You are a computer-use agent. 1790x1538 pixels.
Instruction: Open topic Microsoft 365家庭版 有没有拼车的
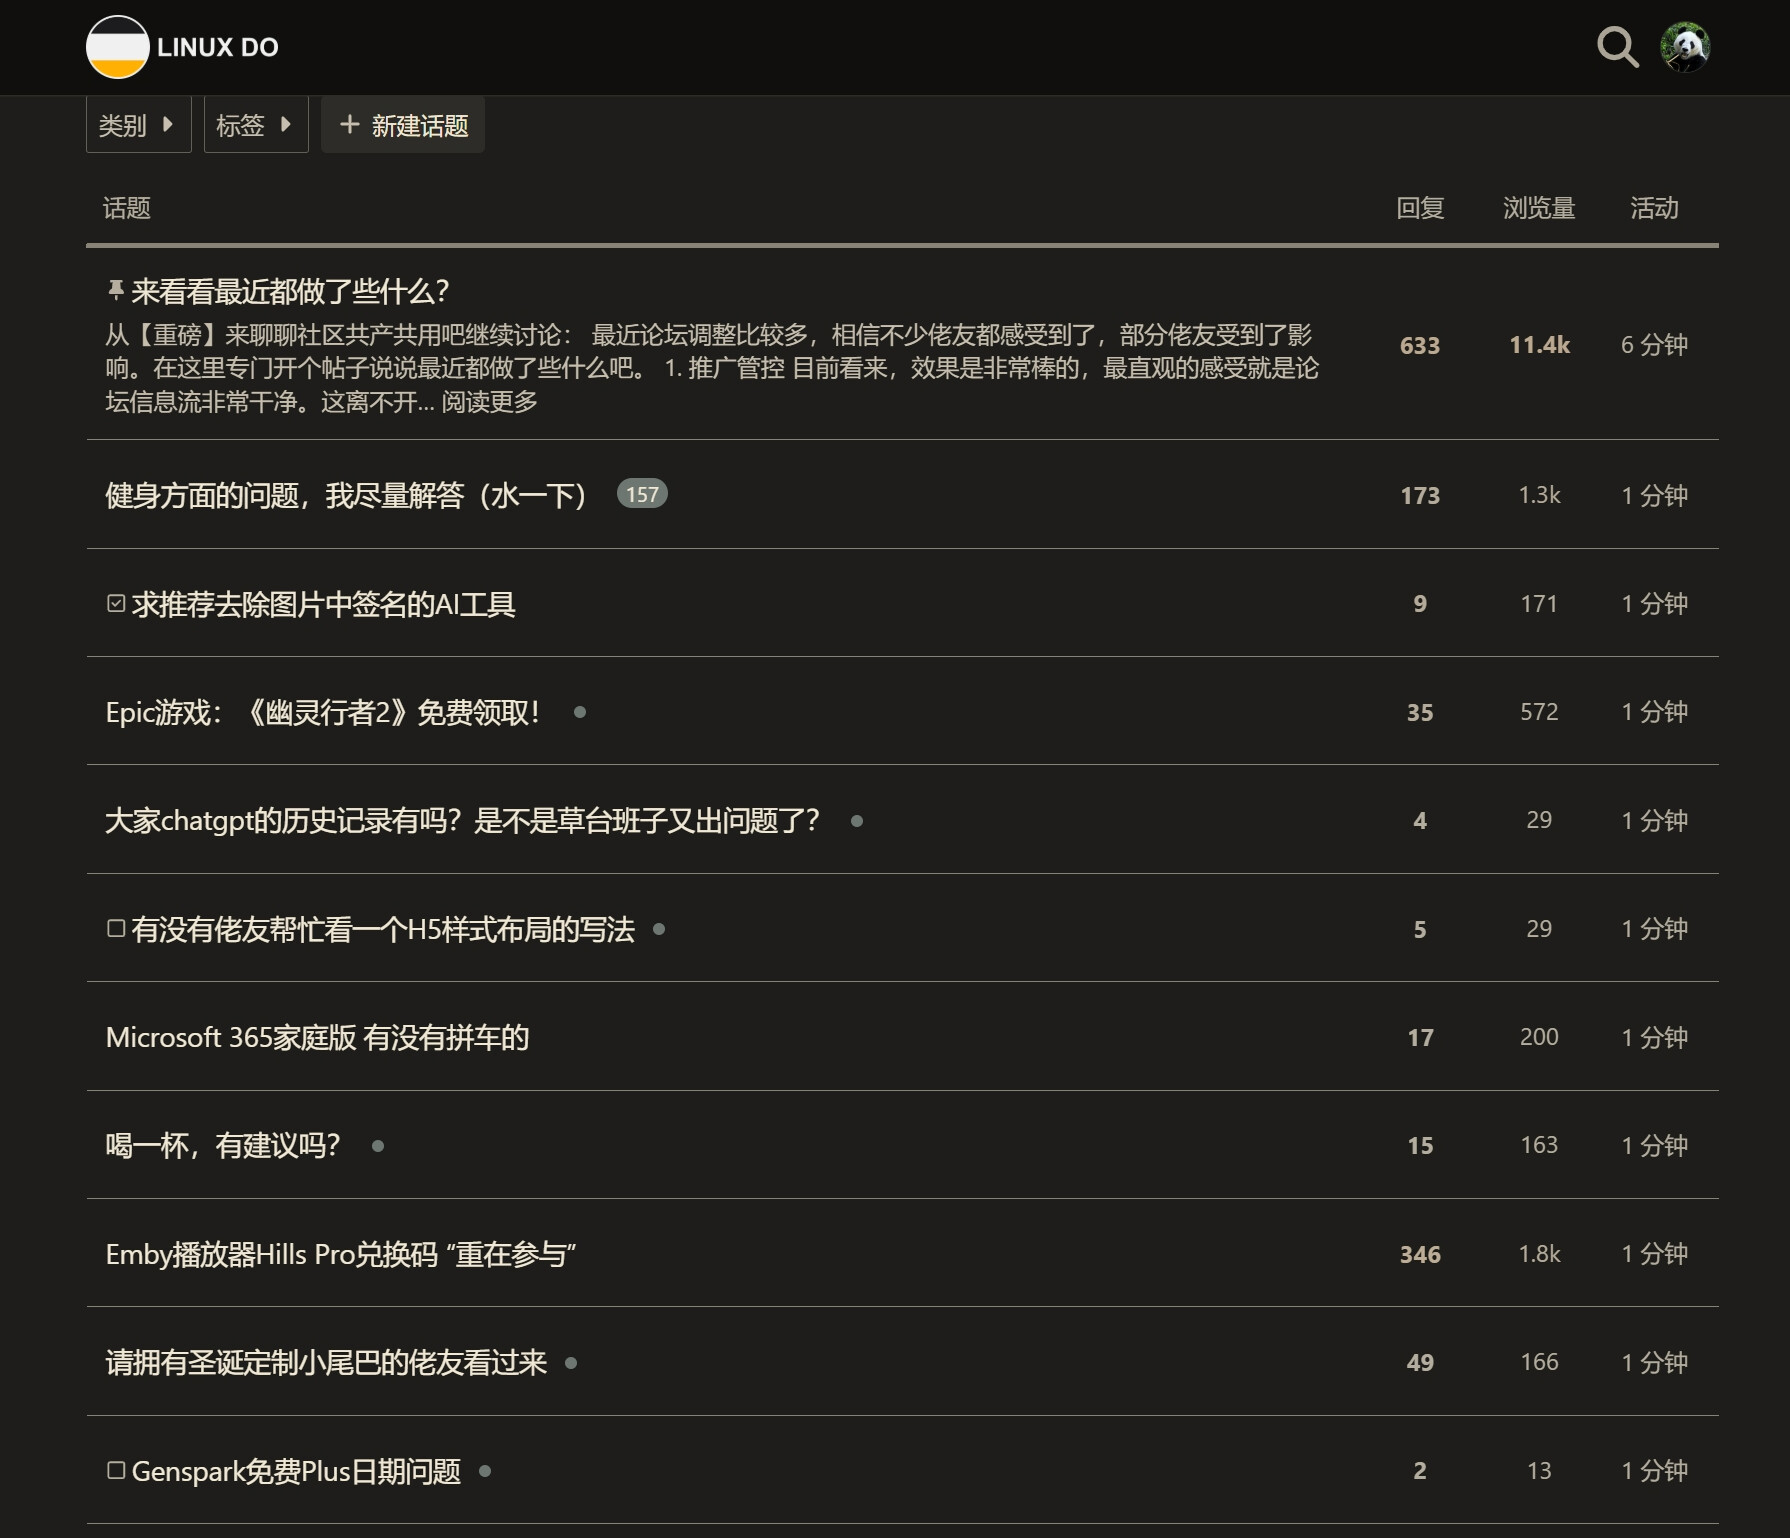click(x=317, y=1038)
